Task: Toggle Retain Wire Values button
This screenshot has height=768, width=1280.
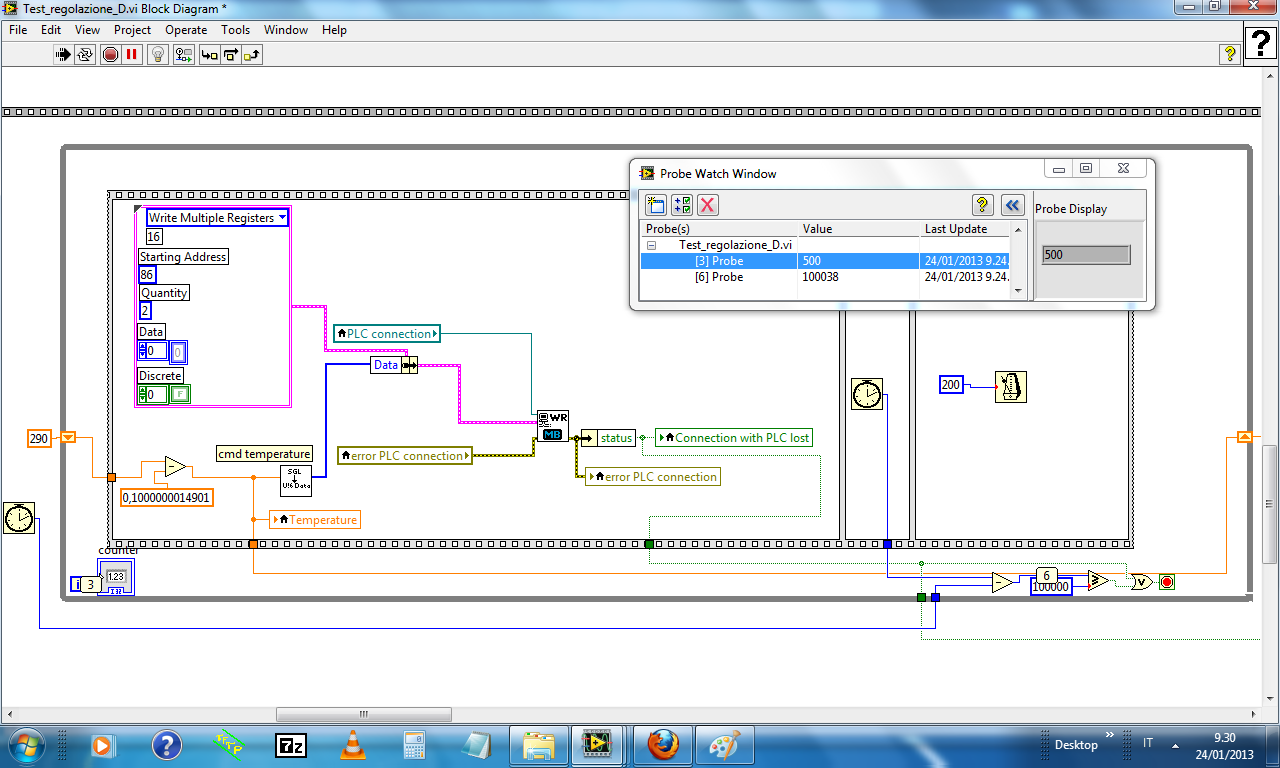Action: pos(184,55)
